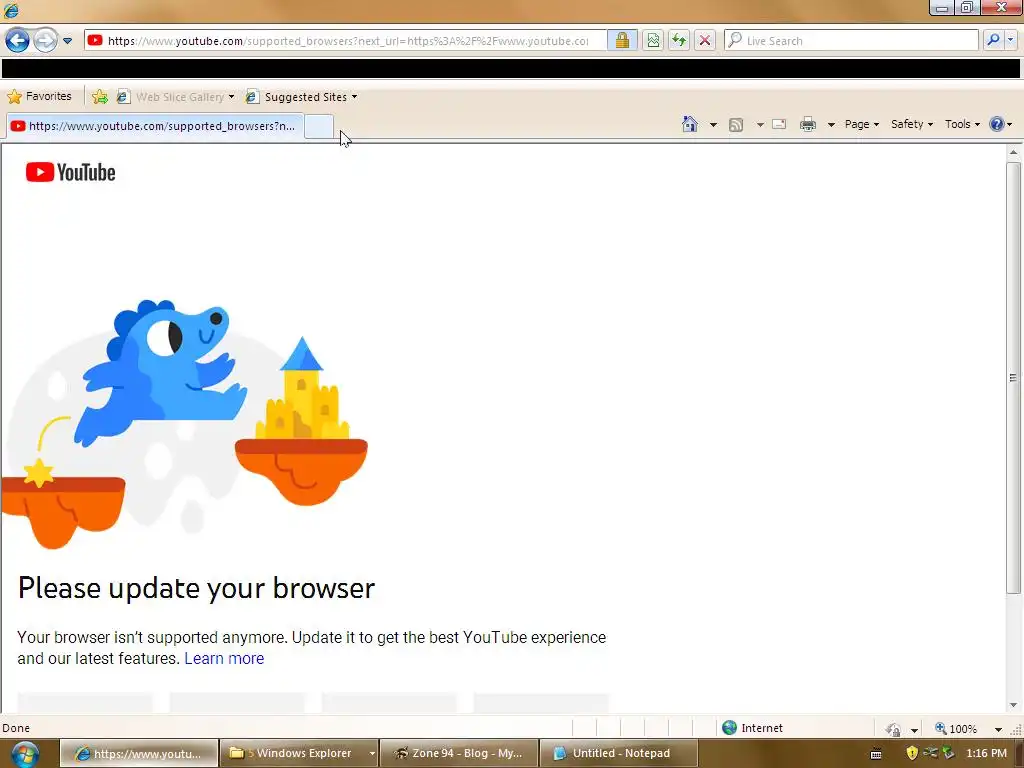
Task: Click the URL in the address bar
Action: point(348,40)
